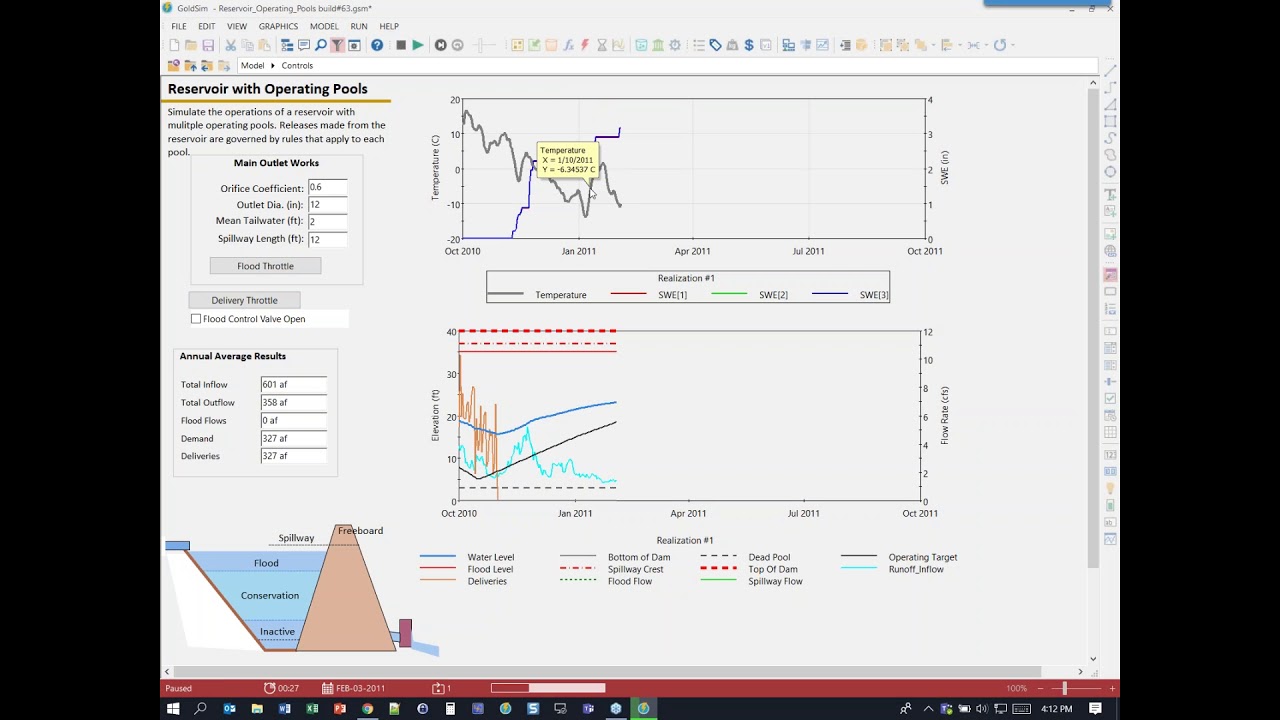1280x720 pixels.
Task: Click the Spillway Length input field
Action: (x=327, y=239)
